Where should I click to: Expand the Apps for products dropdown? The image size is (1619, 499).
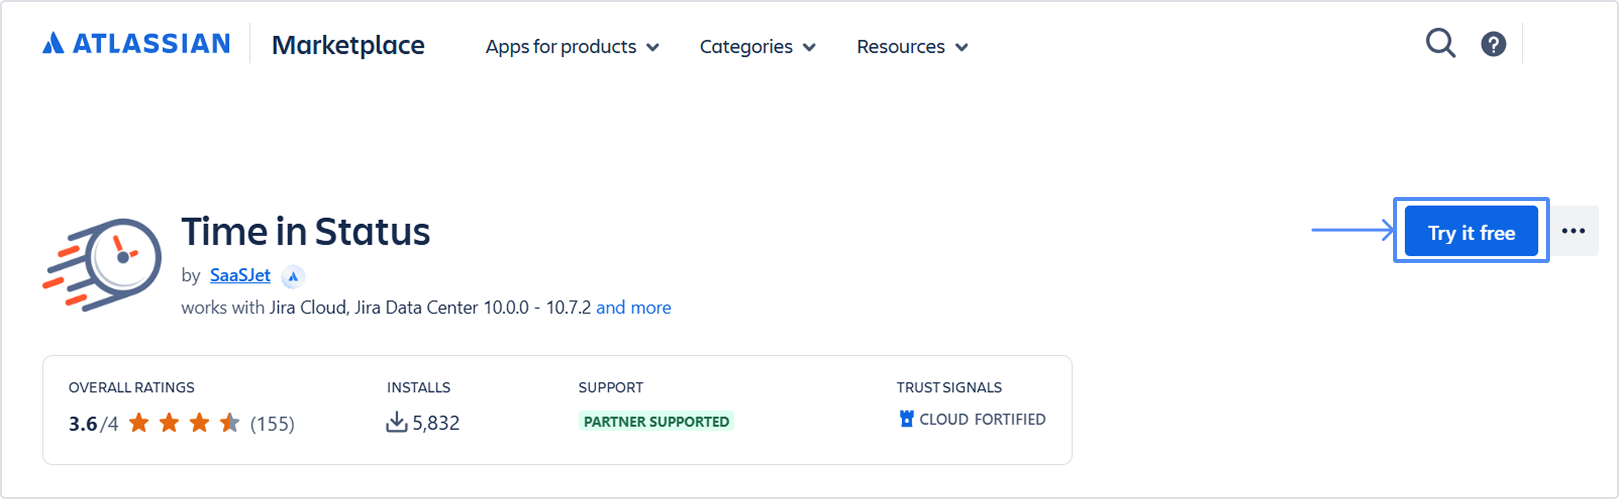572,47
